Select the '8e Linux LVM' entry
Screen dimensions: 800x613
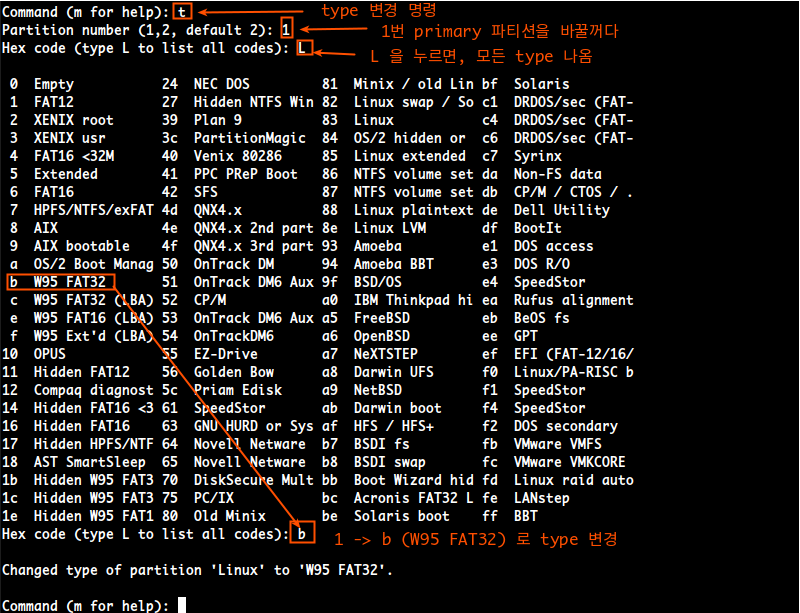[374, 228]
